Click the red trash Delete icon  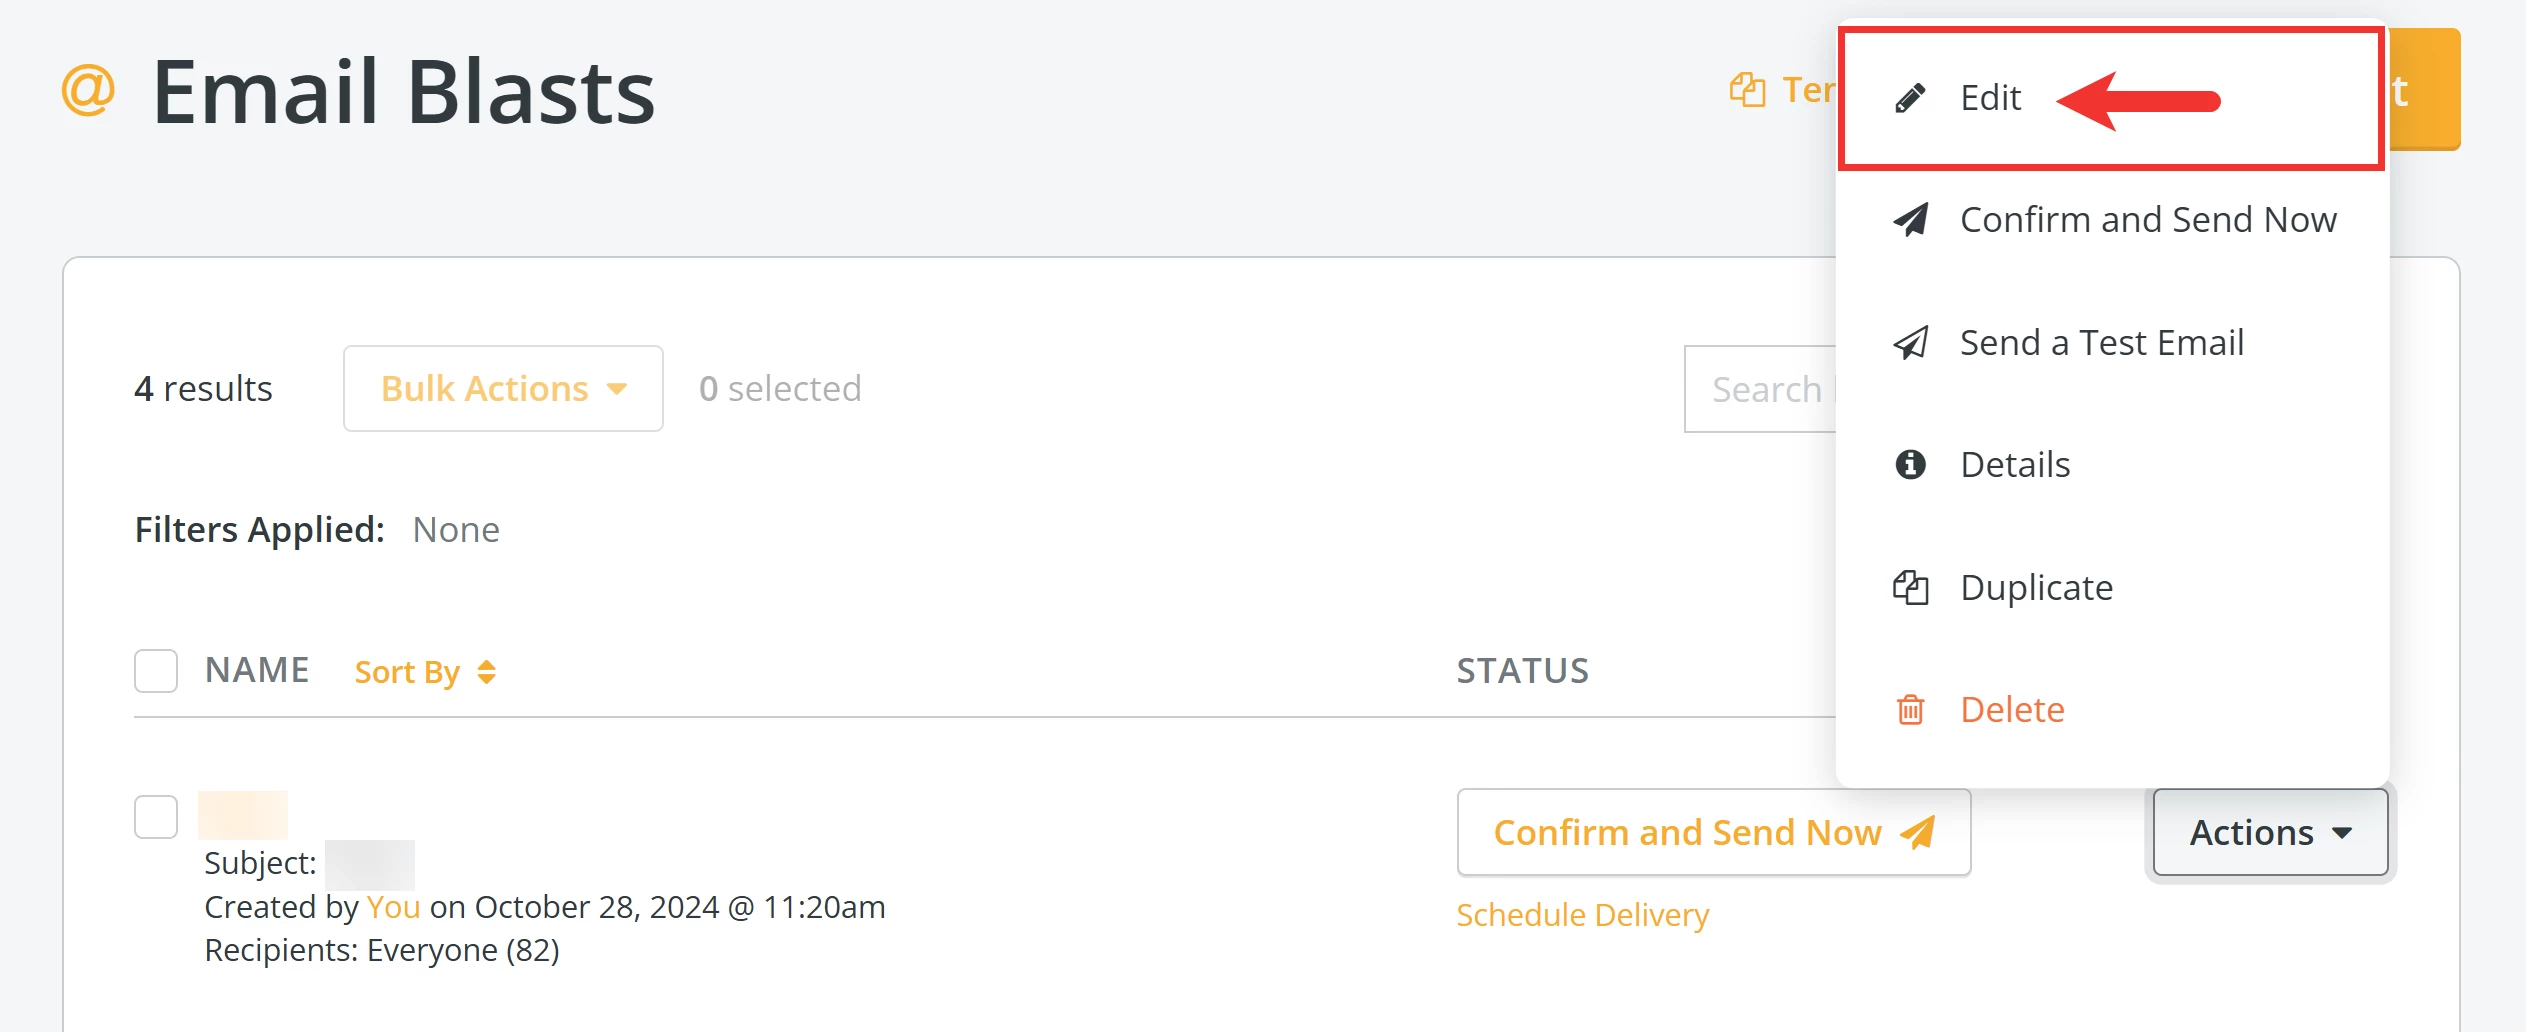[x=1910, y=710]
